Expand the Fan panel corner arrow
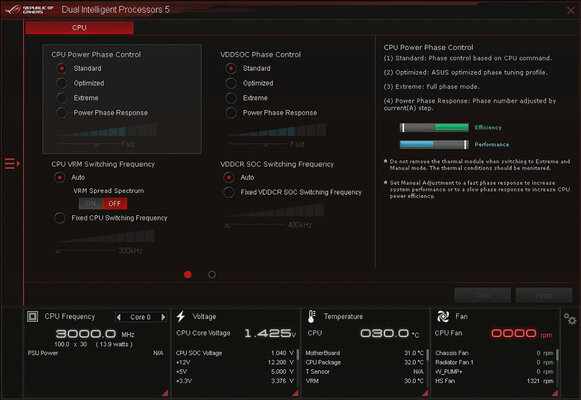Viewport: 581px width, 400px height. [x=555, y=393]
